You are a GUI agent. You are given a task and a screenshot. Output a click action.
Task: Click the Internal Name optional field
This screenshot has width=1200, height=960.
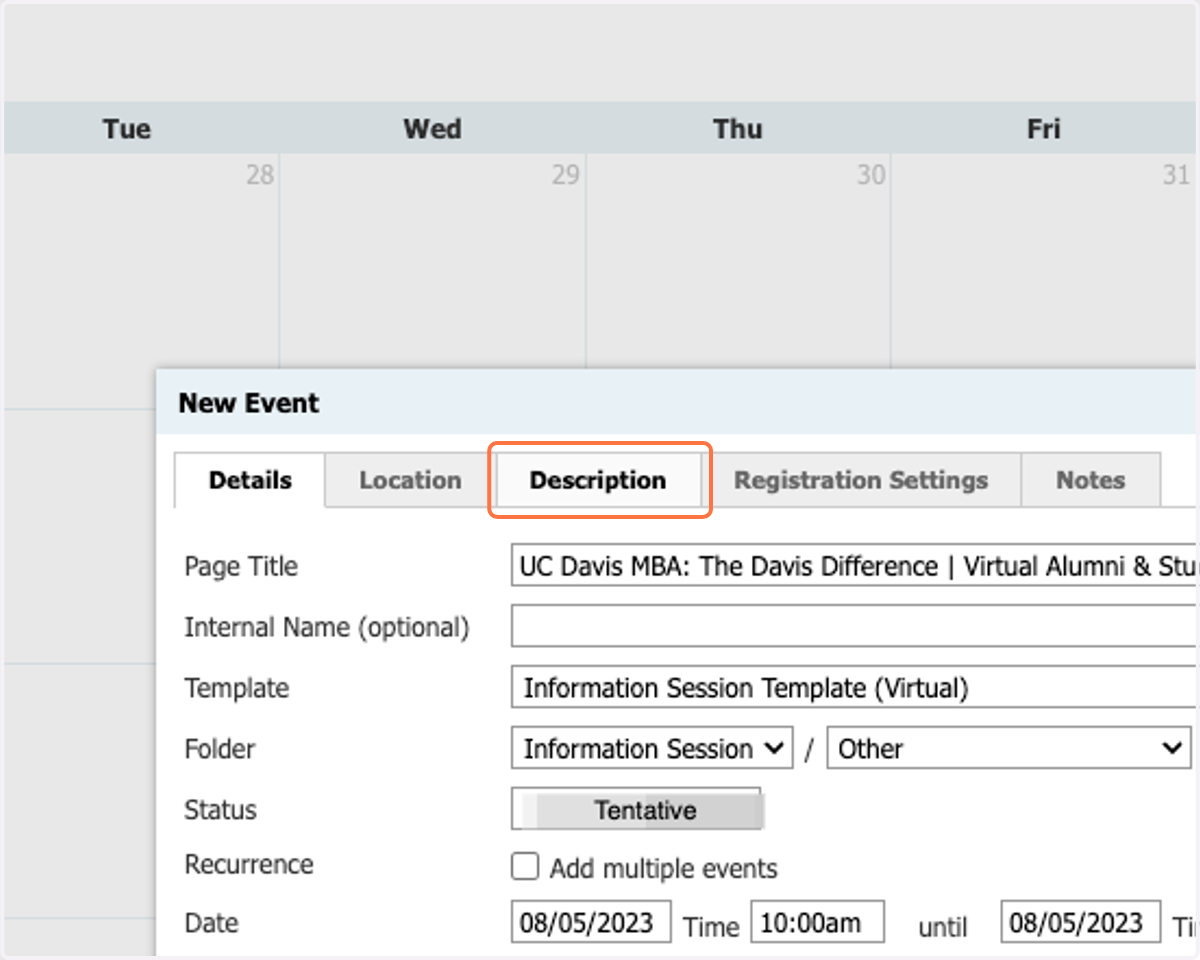pos(855,627)
